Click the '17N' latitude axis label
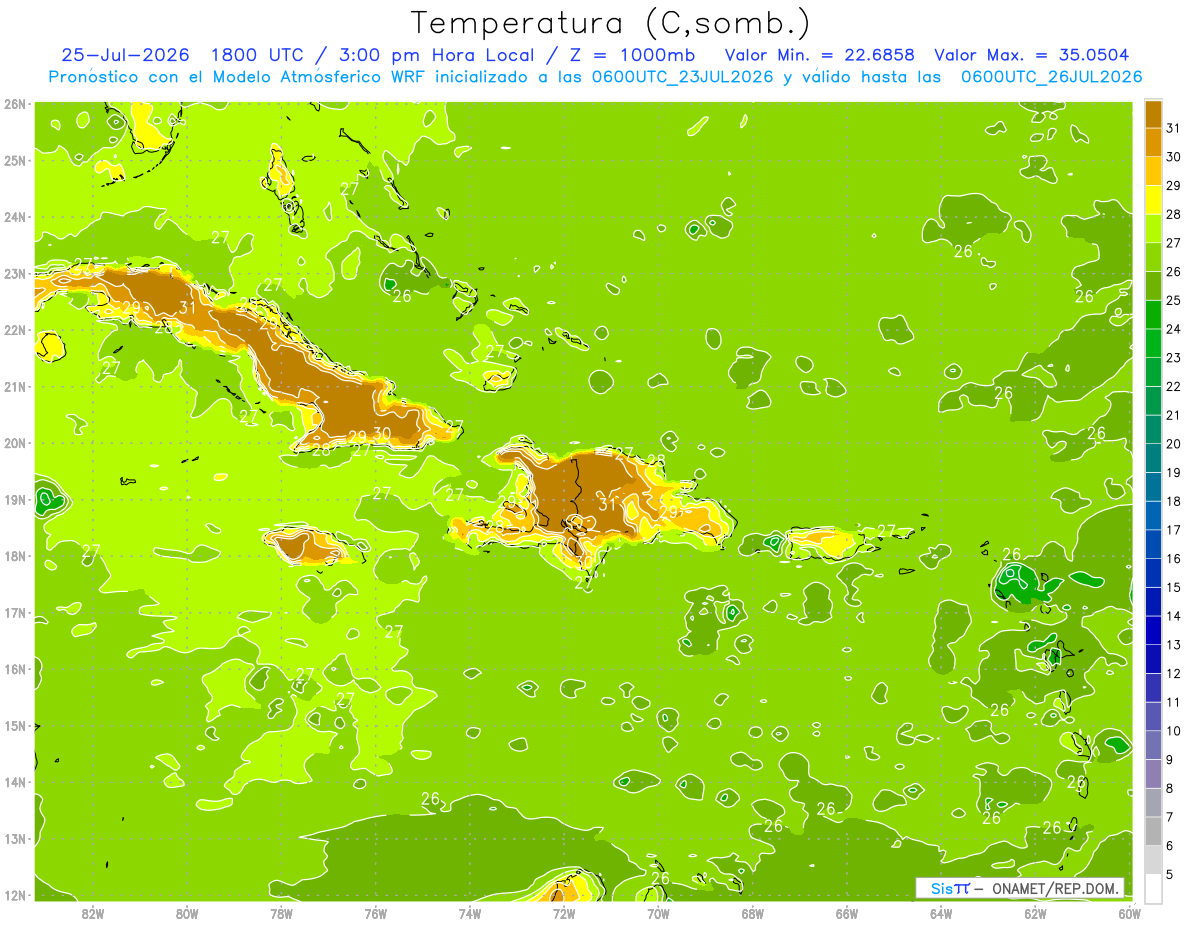The height and width of the screenshot is (927, 1200). tap(15, 612)
